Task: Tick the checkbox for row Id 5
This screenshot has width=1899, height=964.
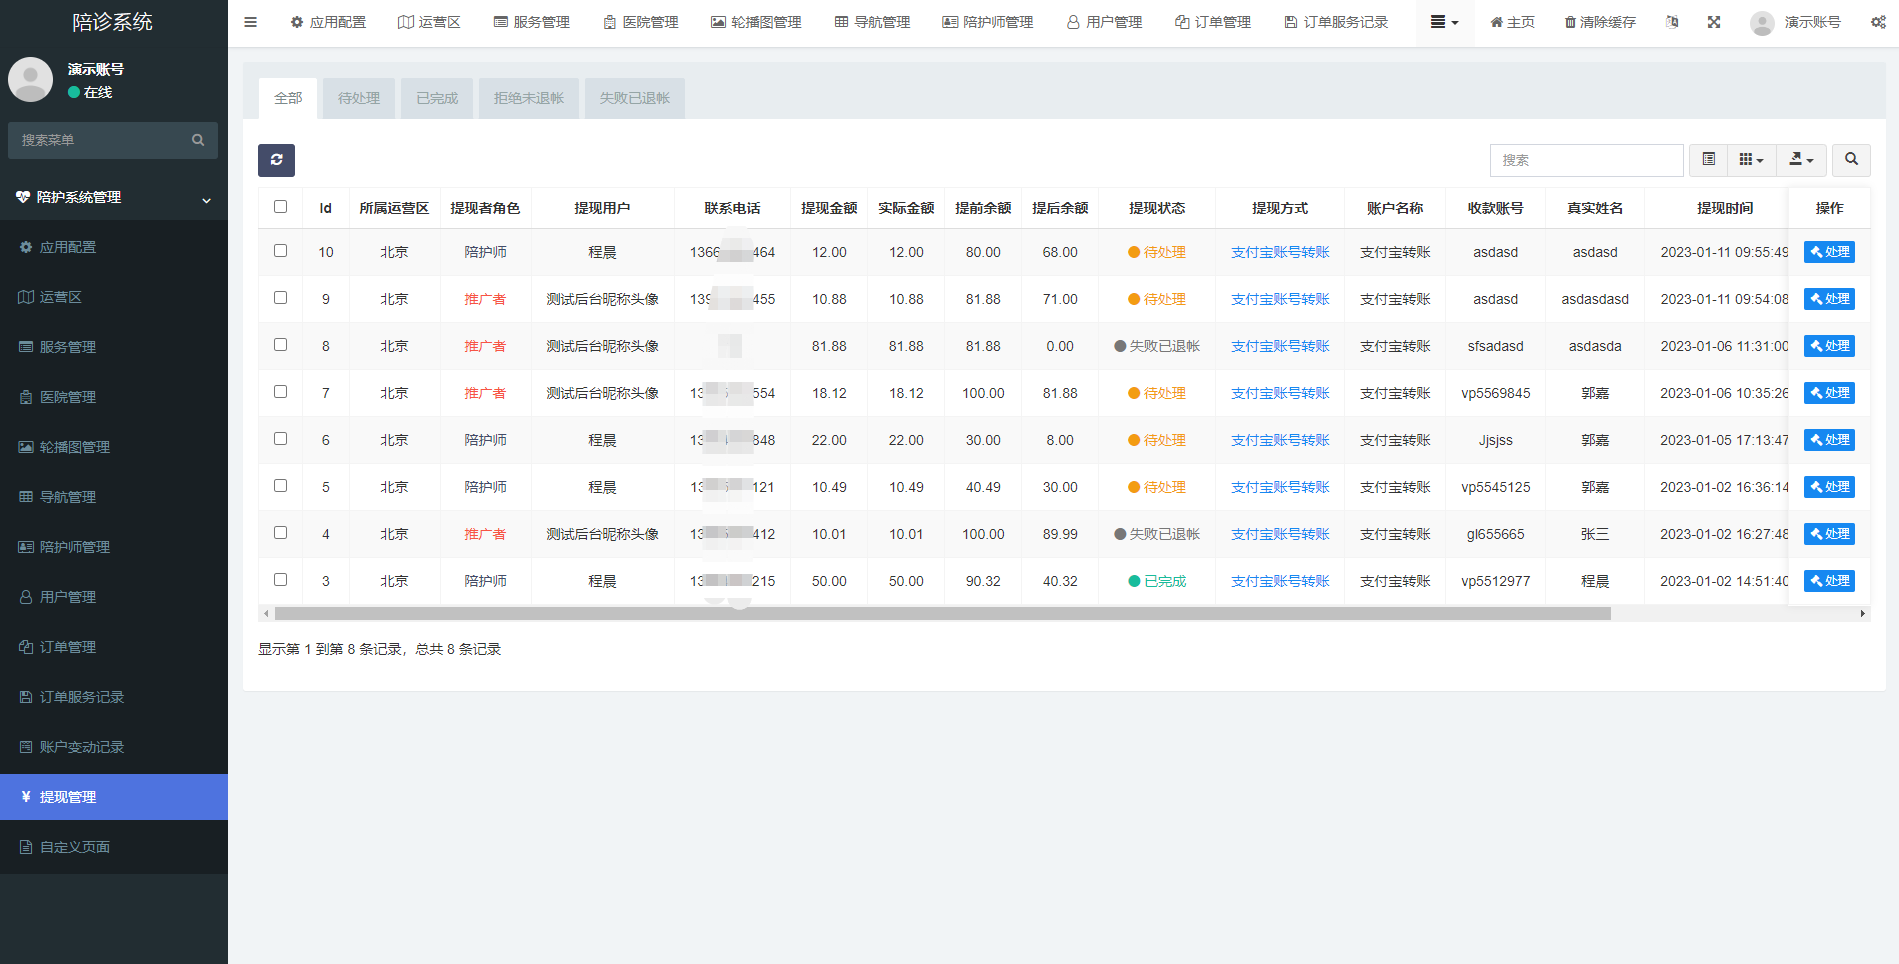Action: (280, 486)
